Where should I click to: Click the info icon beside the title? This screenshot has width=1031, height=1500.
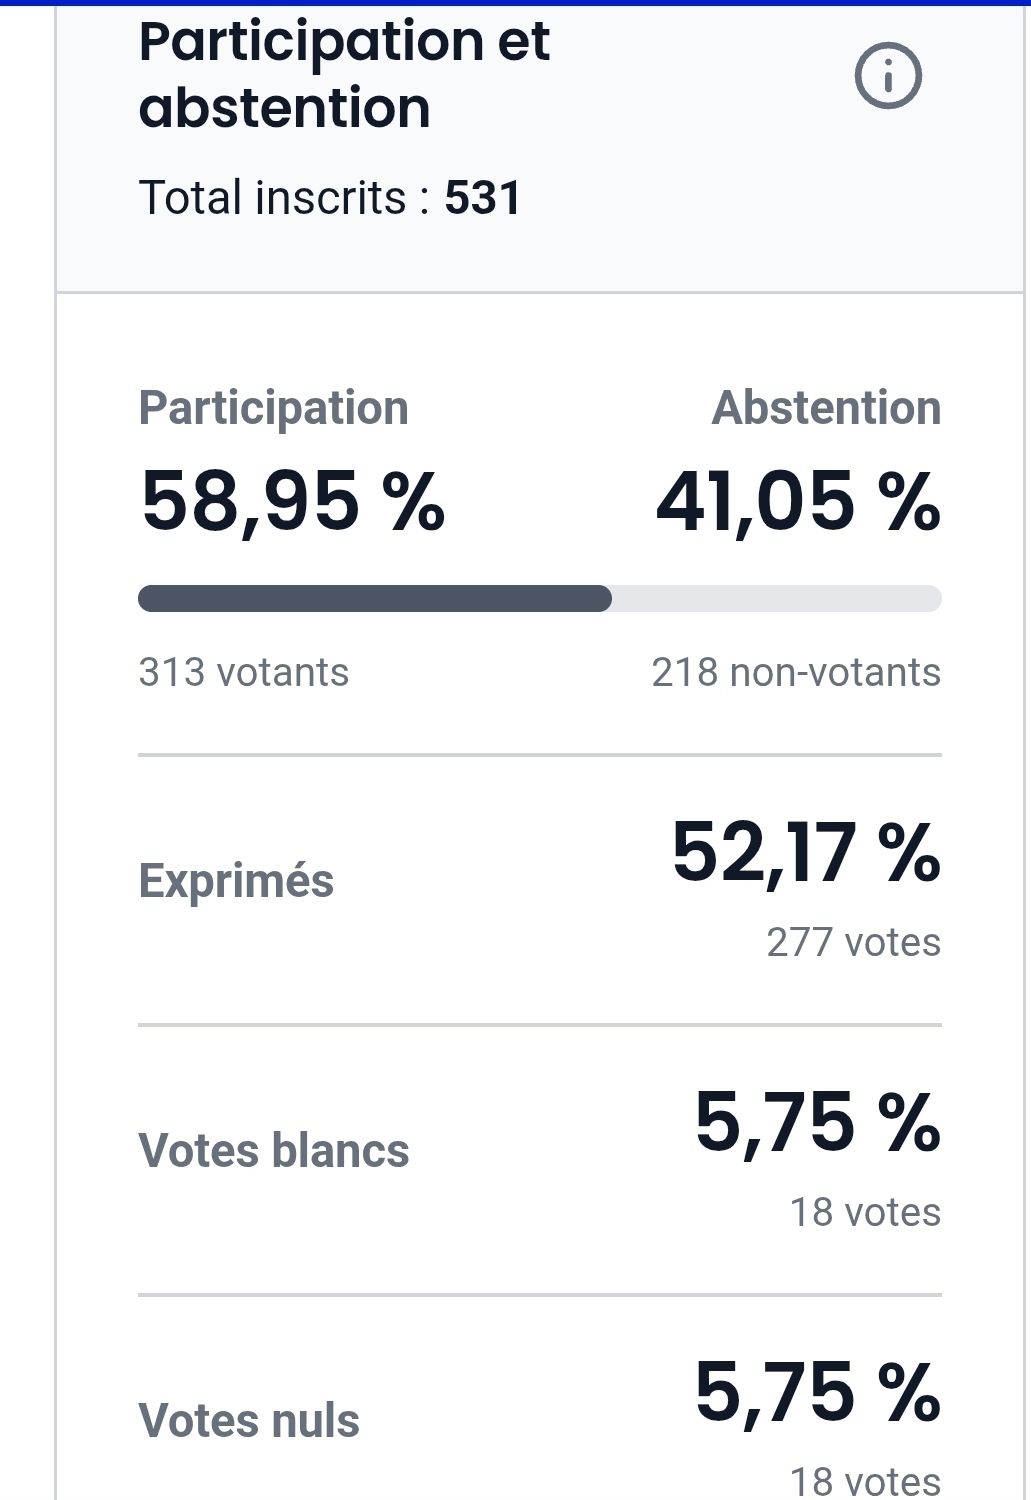click(x=887, y=76)
